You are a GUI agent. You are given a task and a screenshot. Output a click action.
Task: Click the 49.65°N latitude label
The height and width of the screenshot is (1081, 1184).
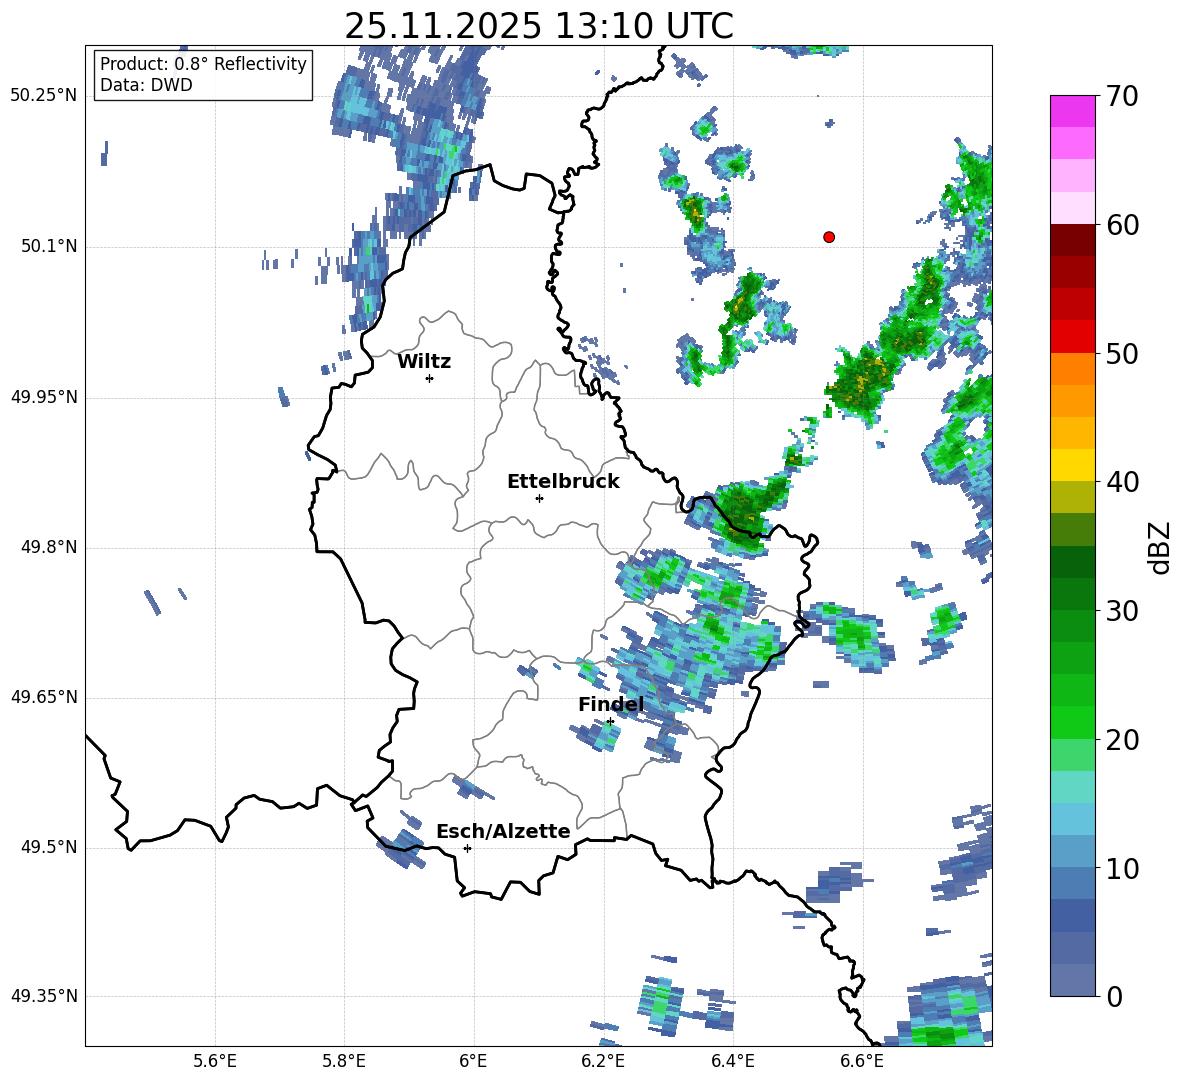click(44, 696)
